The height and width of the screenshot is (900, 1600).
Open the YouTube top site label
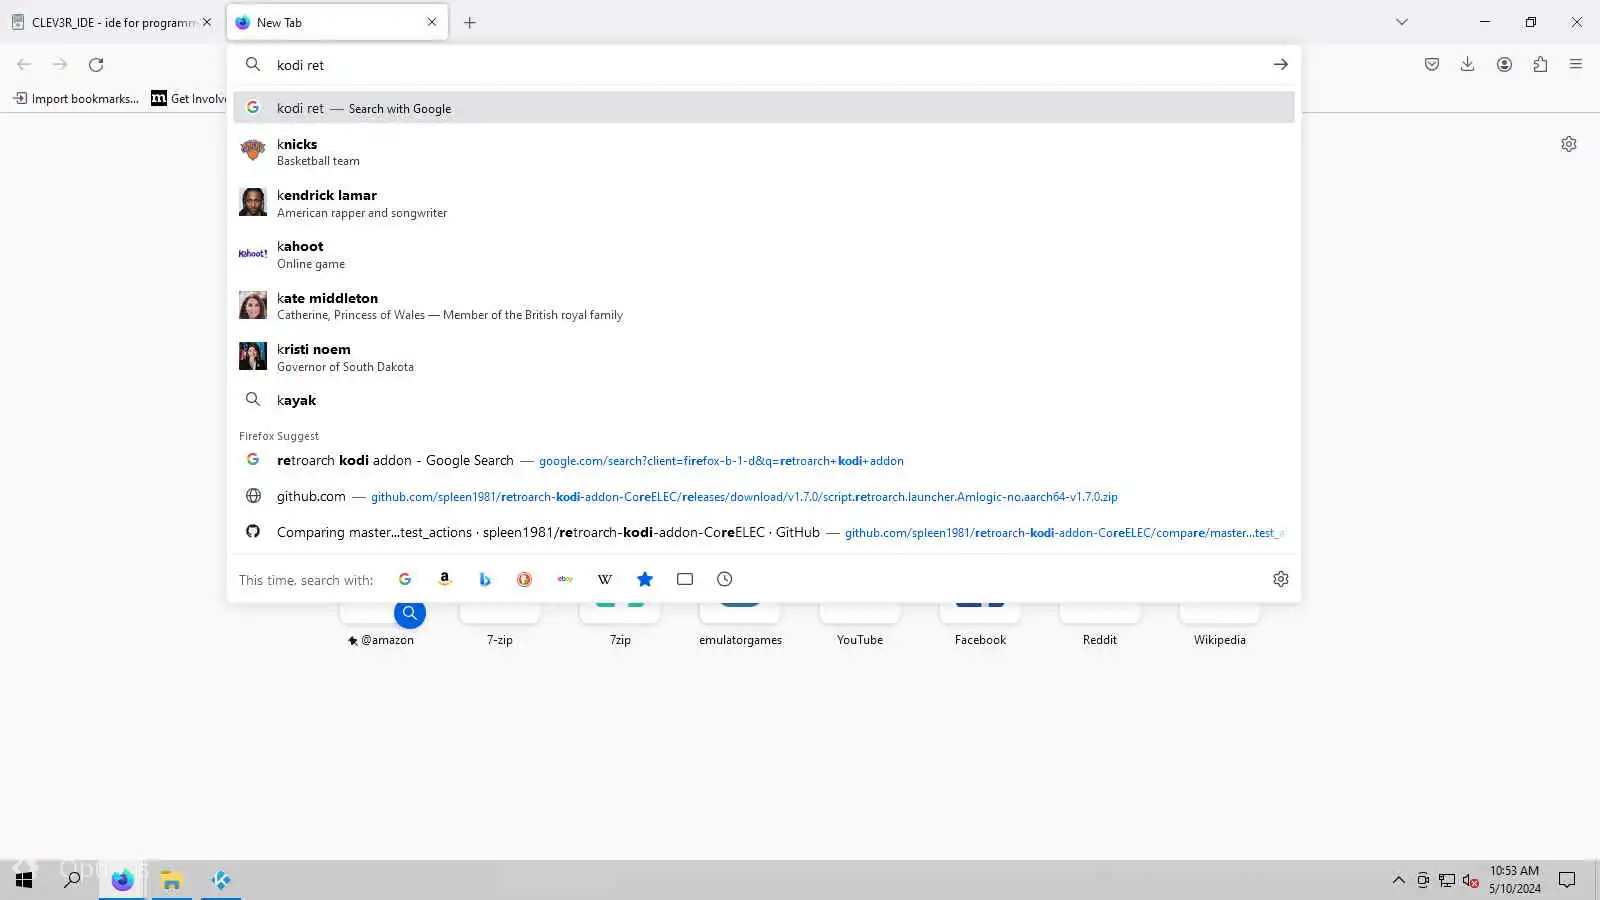[x=860, y=640]
